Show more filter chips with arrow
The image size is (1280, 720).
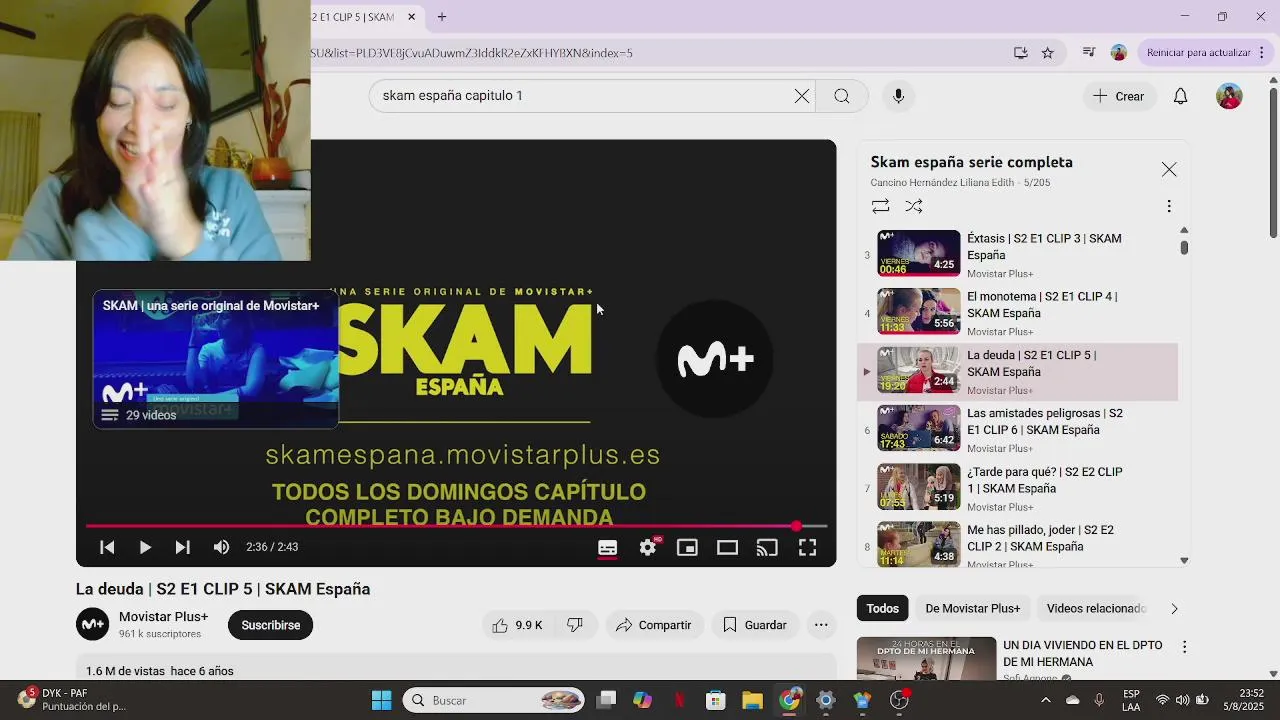1174,608
